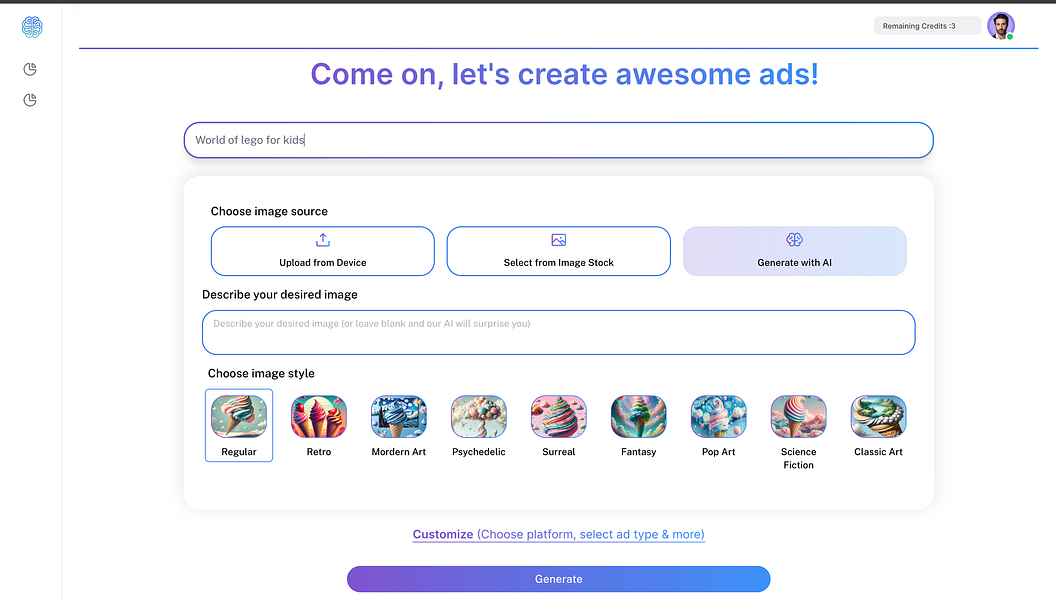1056x600 pixels.
Task: Open the lower pie chart sidebar icon
Action: pyautogui.click(x=30, y=100)
